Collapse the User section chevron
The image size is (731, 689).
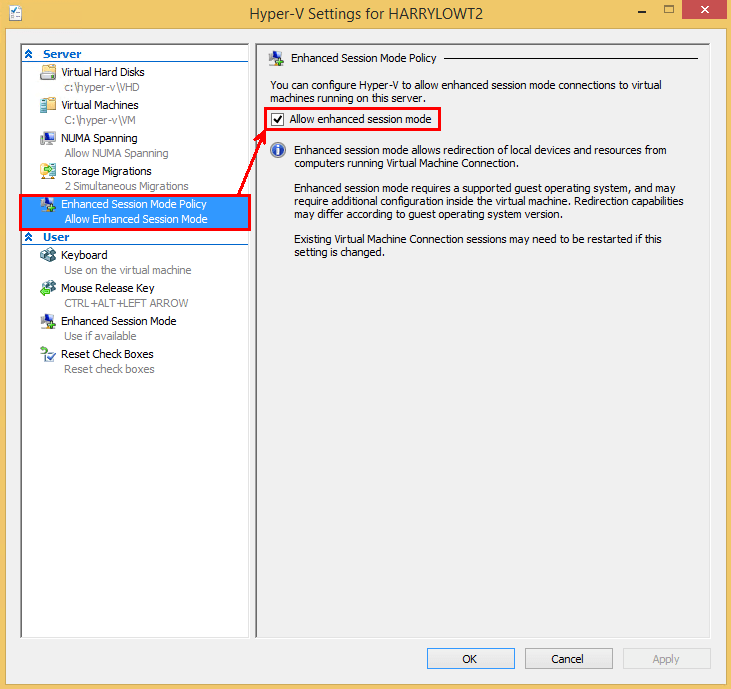coord(28,237)
